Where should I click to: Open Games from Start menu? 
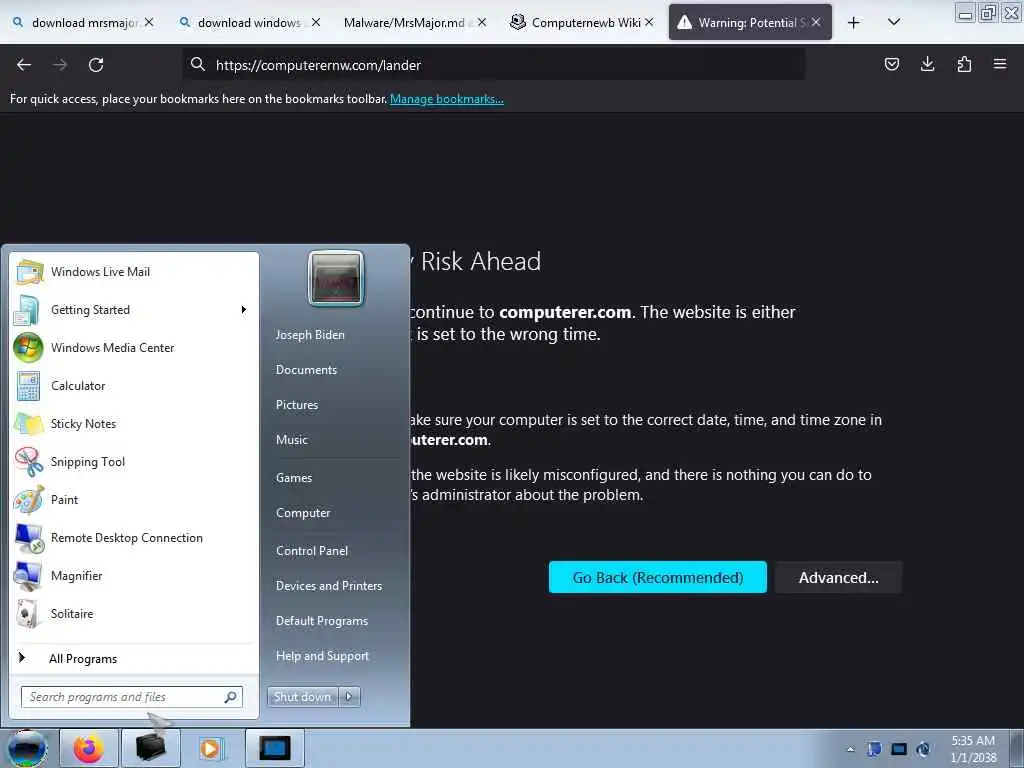point(294,477)
